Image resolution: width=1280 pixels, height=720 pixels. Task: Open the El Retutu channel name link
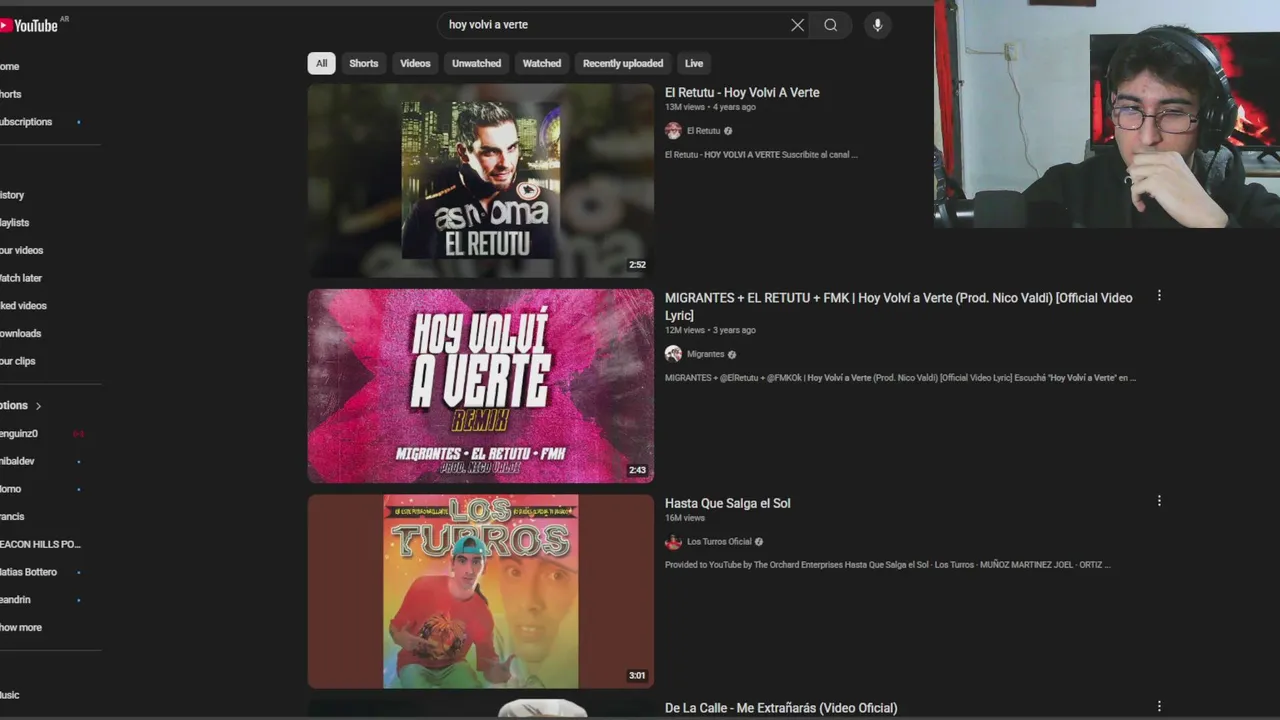click(x=703, y=131)
